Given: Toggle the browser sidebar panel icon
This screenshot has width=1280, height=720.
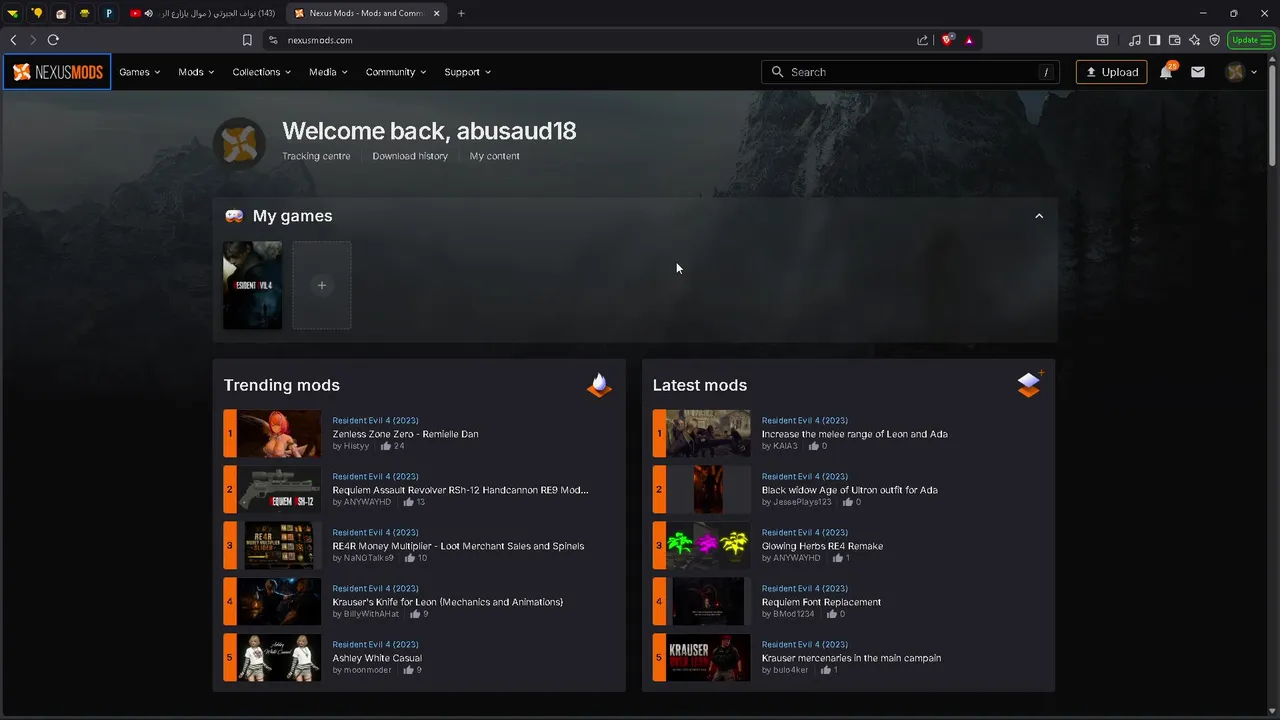Looking at the screenshot, I should pos(1154,40).
